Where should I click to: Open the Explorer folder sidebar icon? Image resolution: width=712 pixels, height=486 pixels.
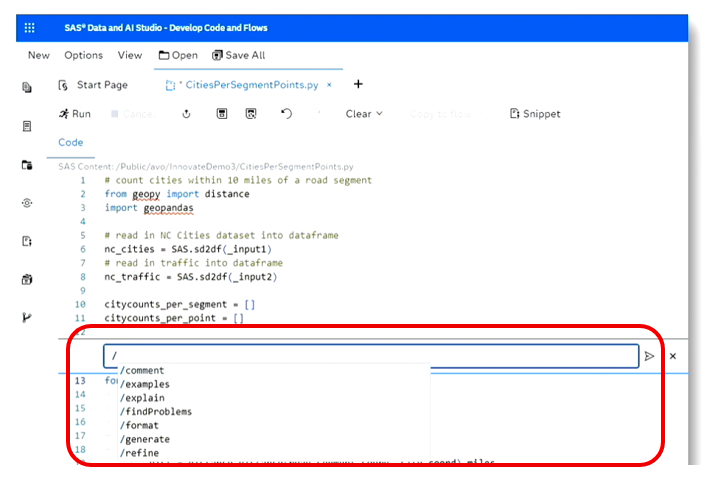click(x=27, y=165)
